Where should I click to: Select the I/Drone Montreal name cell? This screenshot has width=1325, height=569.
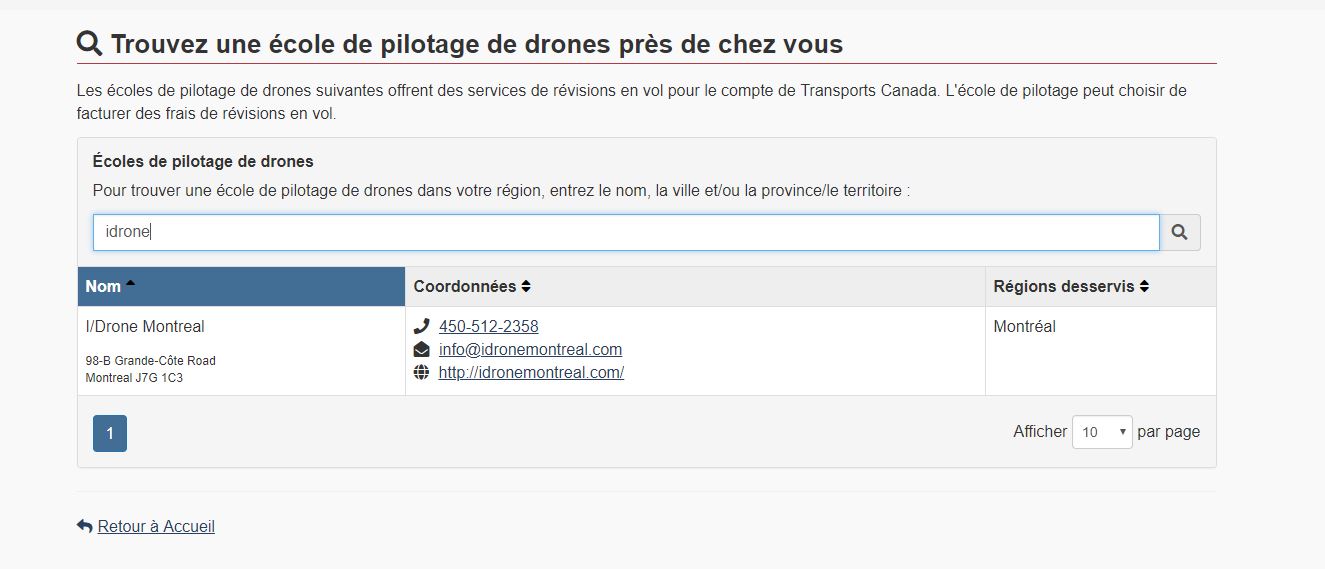pos(241,351)
